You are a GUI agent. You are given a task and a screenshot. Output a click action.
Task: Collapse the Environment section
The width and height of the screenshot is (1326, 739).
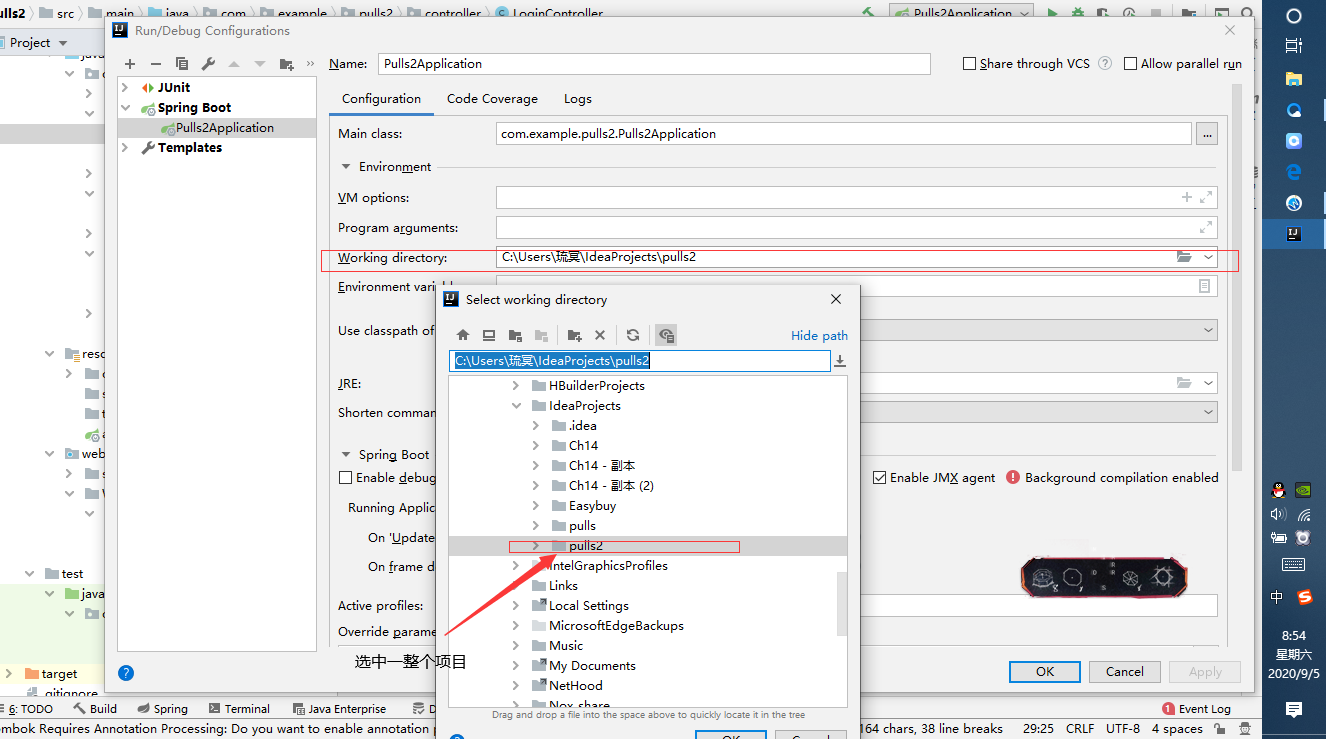pos(347,167)
